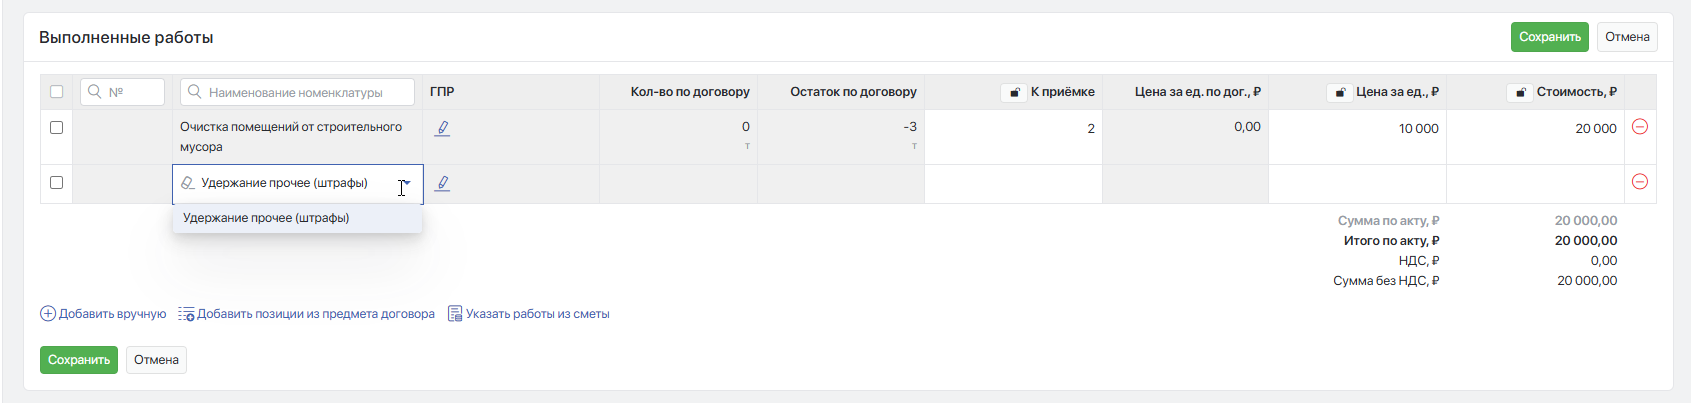Remove the Очистка помещений row with the red minus
1691x403 pixels.
1640,127
